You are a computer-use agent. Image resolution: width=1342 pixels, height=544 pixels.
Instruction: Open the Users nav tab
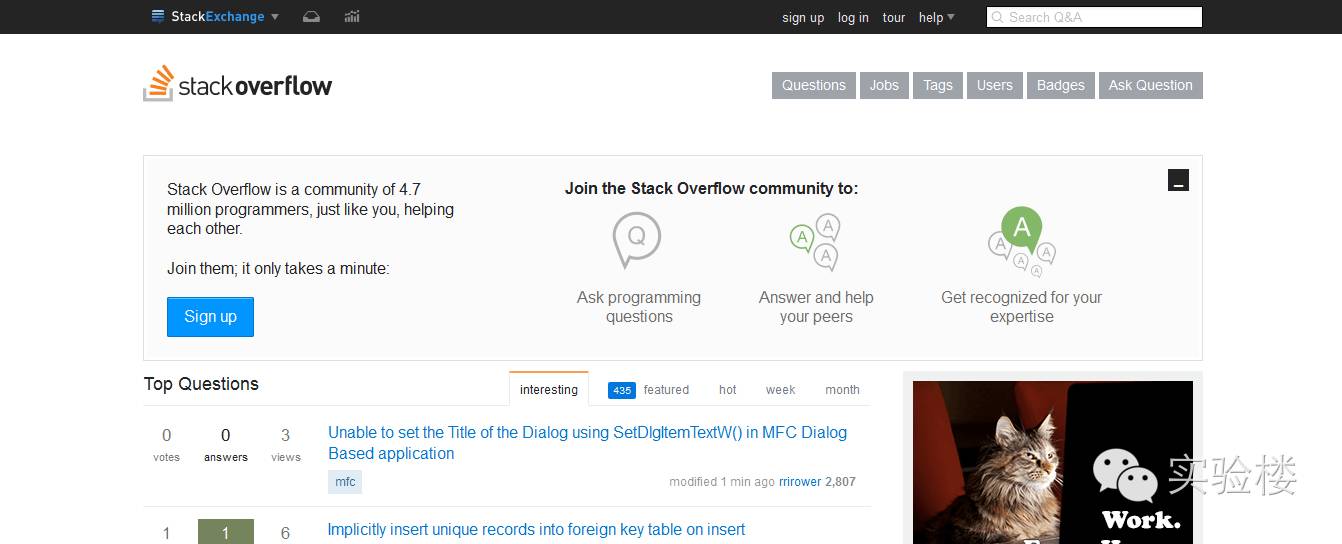(995, 85)
